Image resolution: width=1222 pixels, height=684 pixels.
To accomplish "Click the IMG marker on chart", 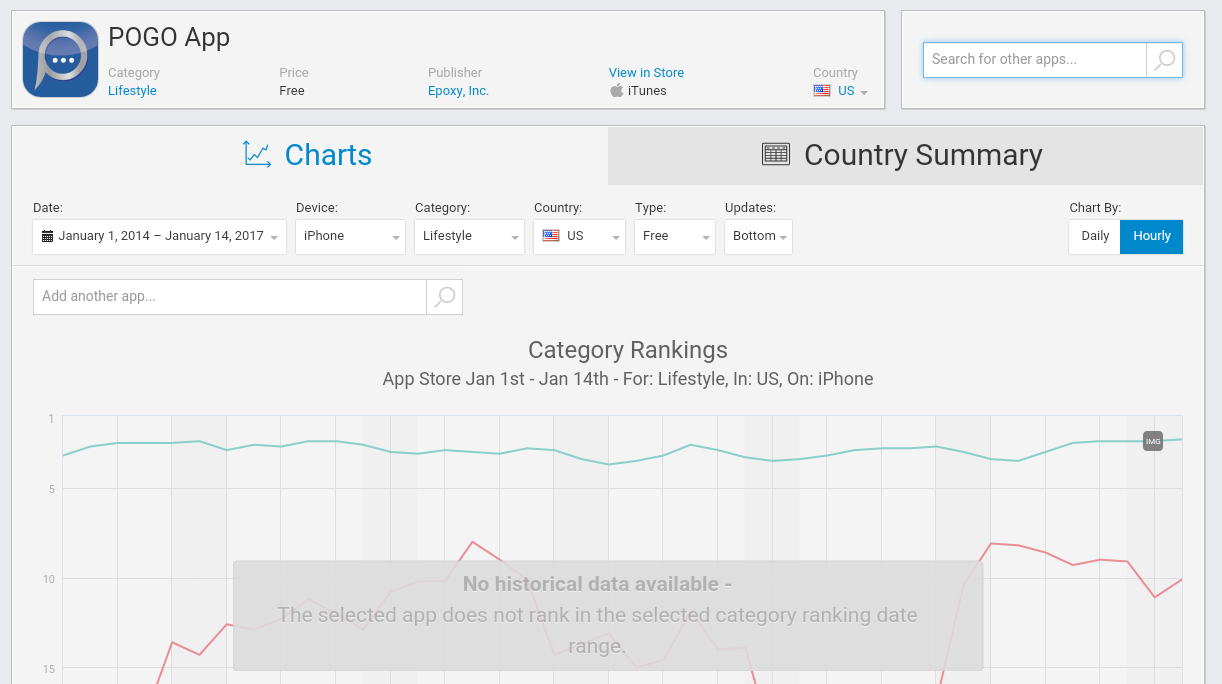I will (1153, 441).
